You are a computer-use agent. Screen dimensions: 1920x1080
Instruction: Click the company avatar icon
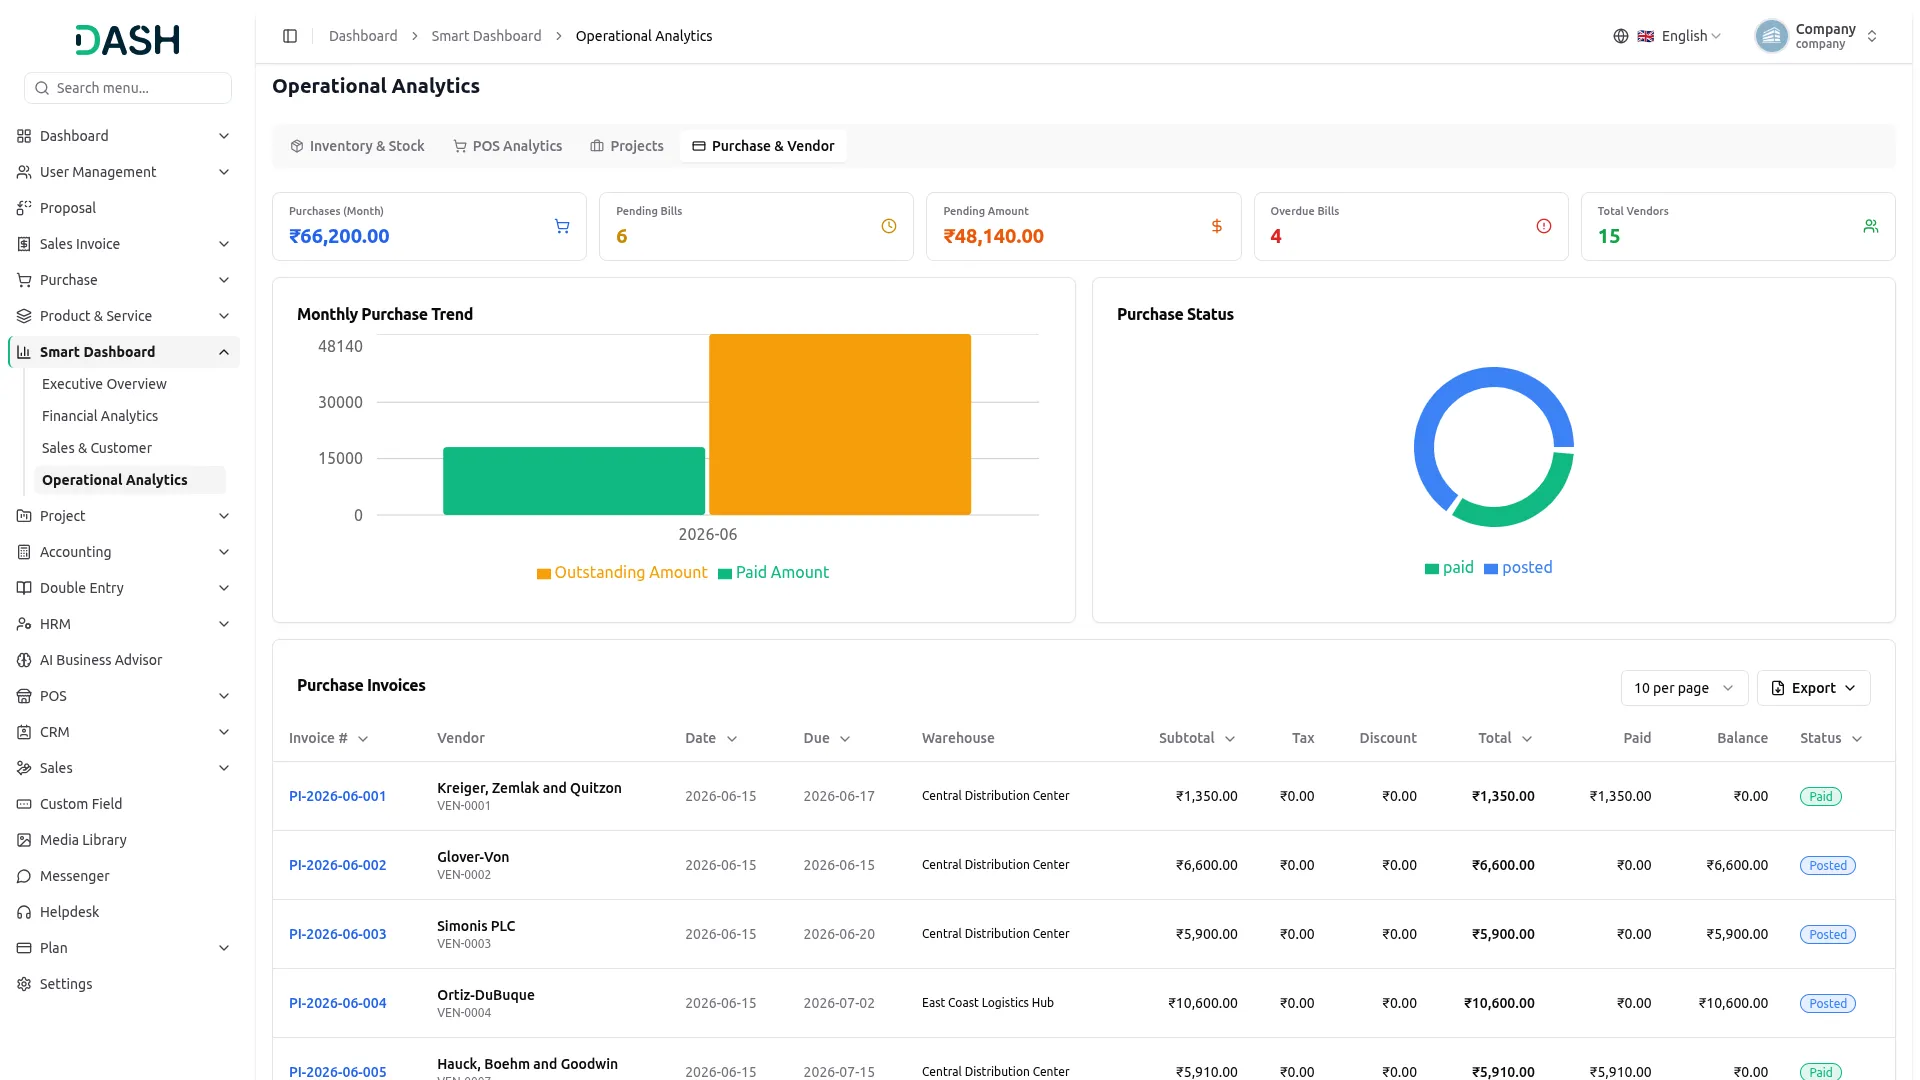(x=1771, y=36)
